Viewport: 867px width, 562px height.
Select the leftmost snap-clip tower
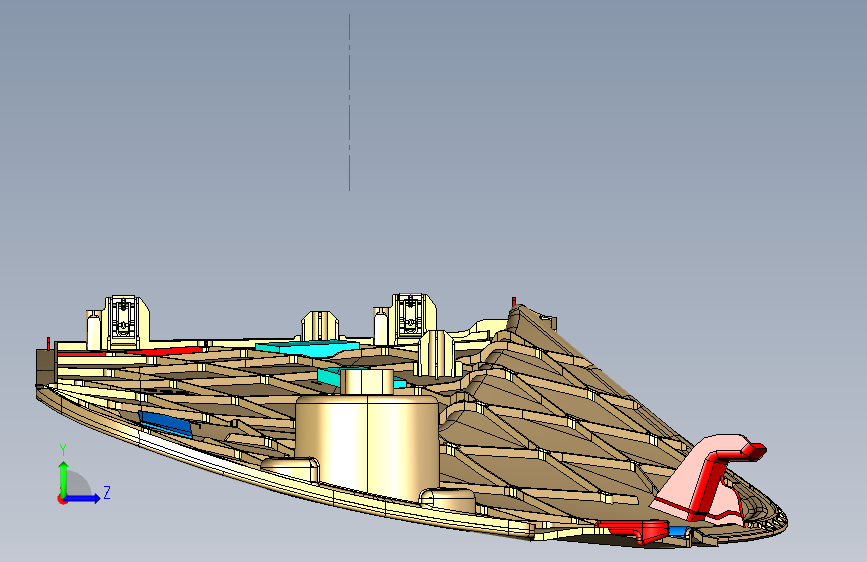coord(127,321)
